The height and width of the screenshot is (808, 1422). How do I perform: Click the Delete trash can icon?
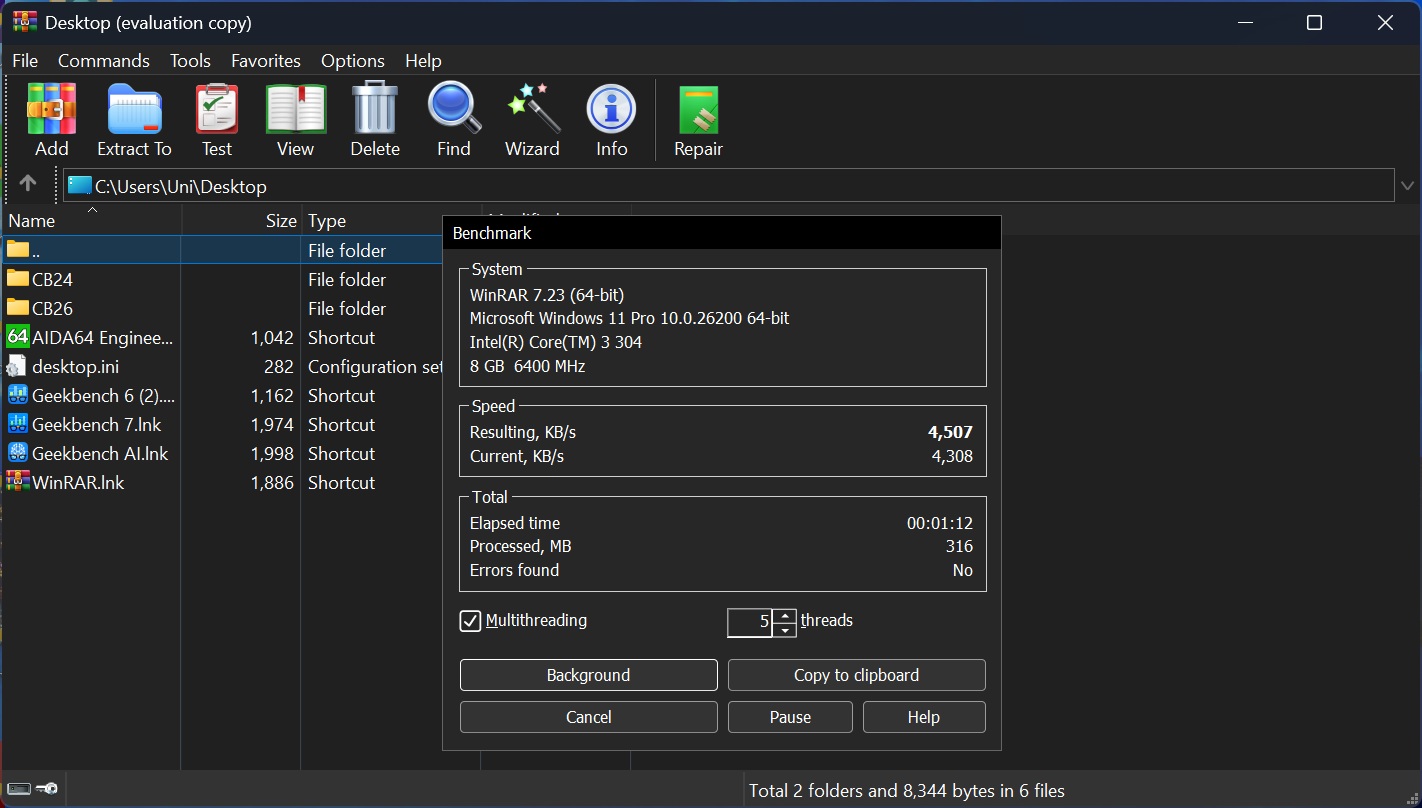(x=375, y=109)
